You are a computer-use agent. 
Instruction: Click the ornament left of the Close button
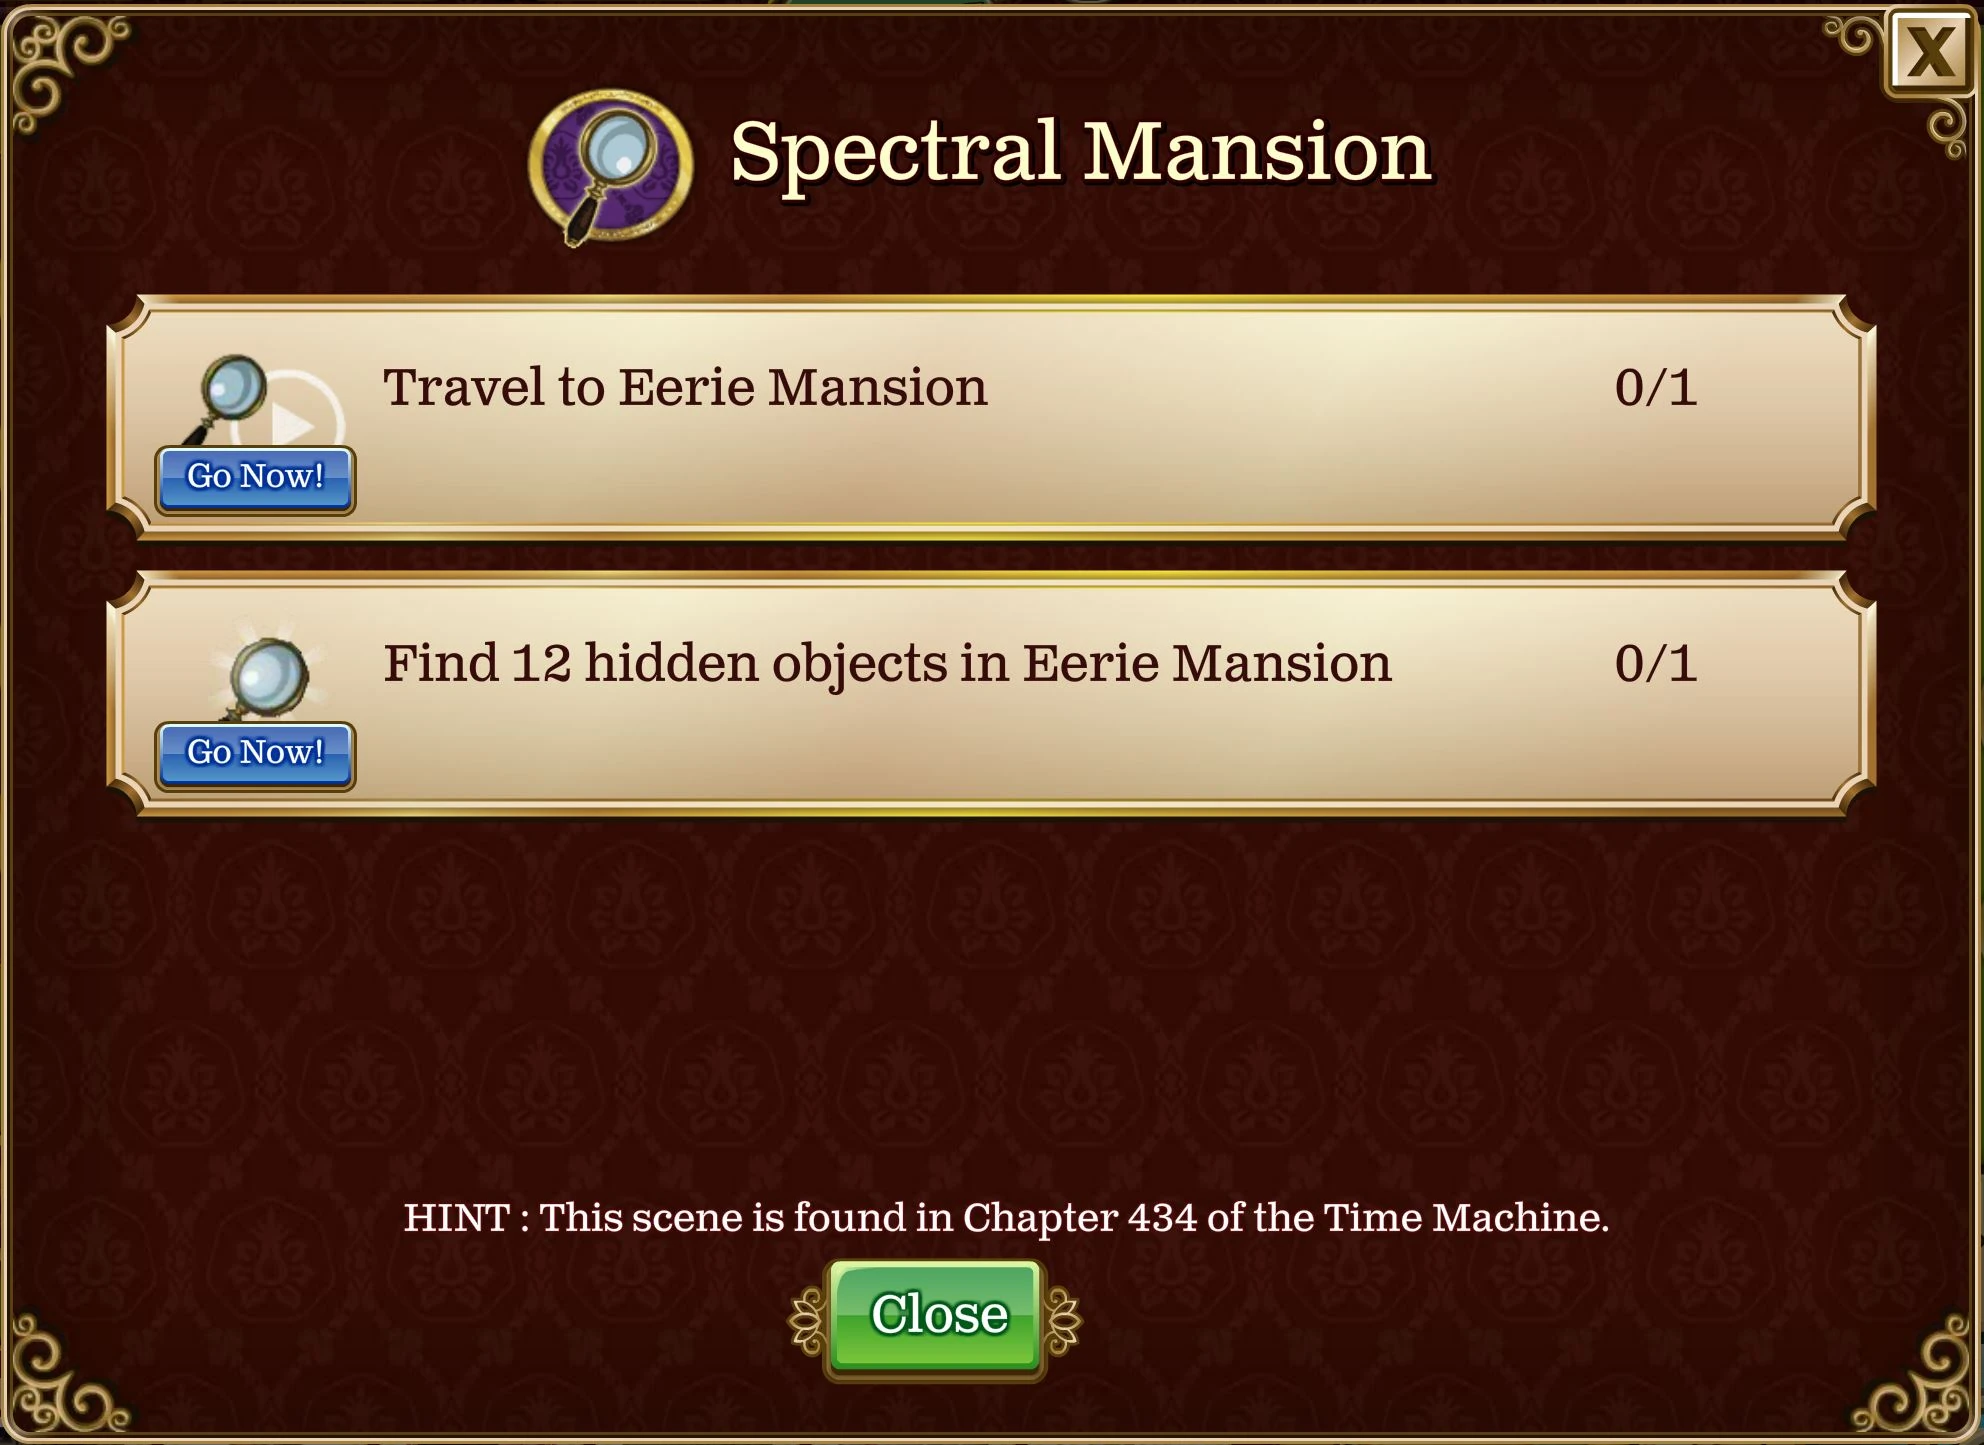pos(806,1321)
